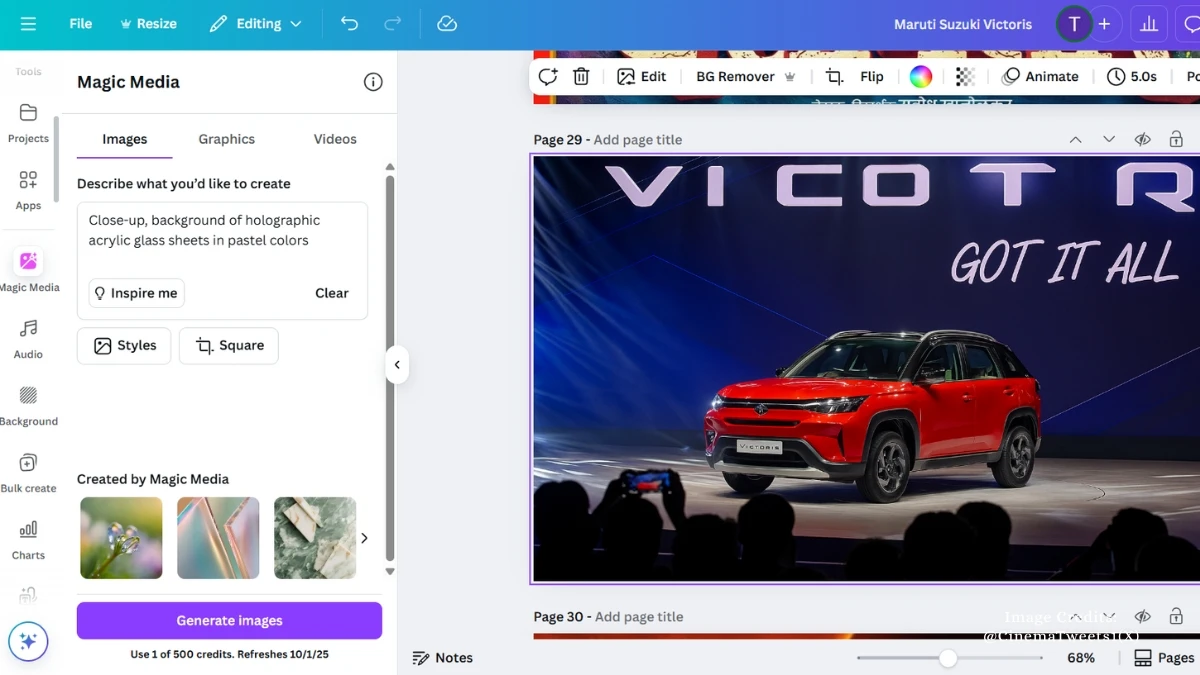Image resolution: width=1200 pixels, height=675 pixels.
Task: Open the Canva magic assistant sparkle button
Action: coord(28,641)
